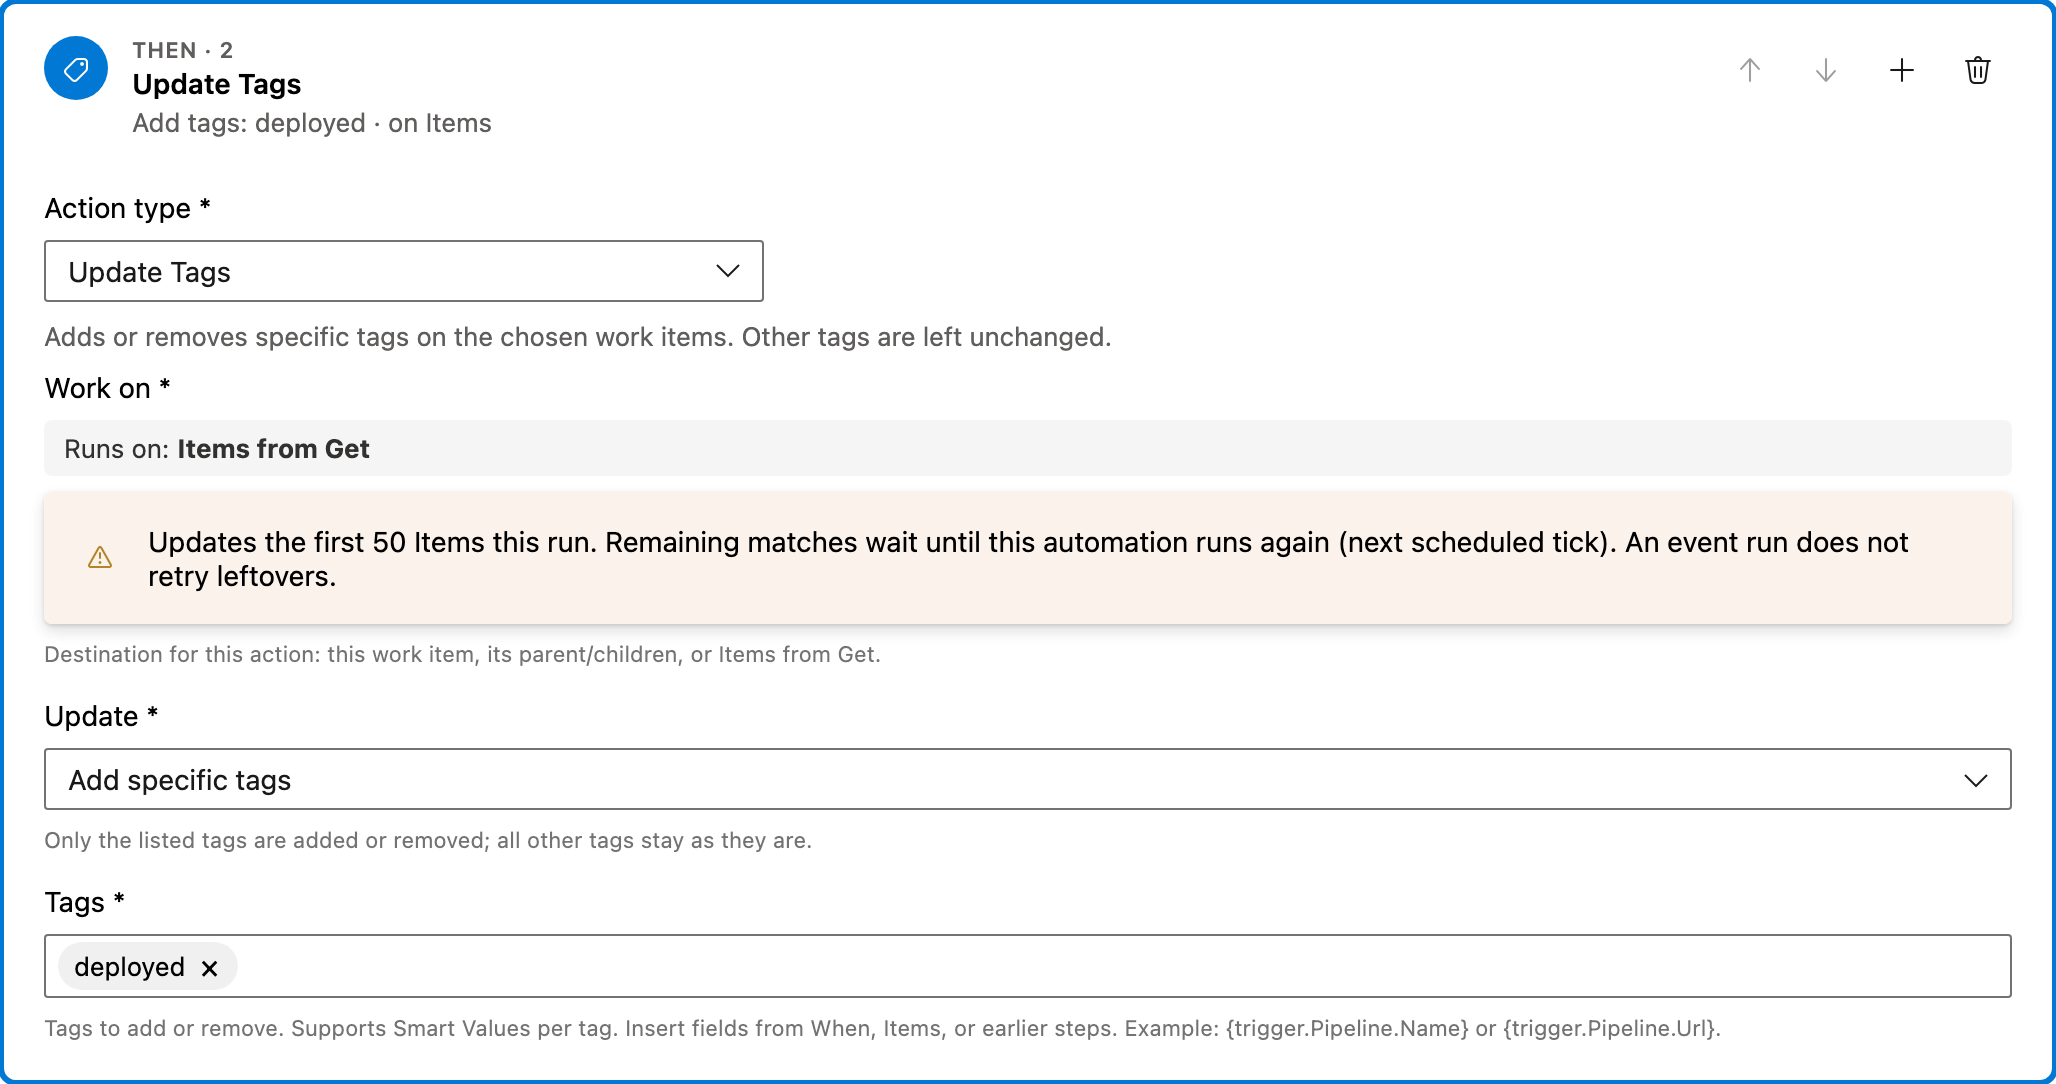Click the Runs on: Items from Get box
Image resolution: width=2056 pixels, height=1084 pixels.
point(1028,448)
